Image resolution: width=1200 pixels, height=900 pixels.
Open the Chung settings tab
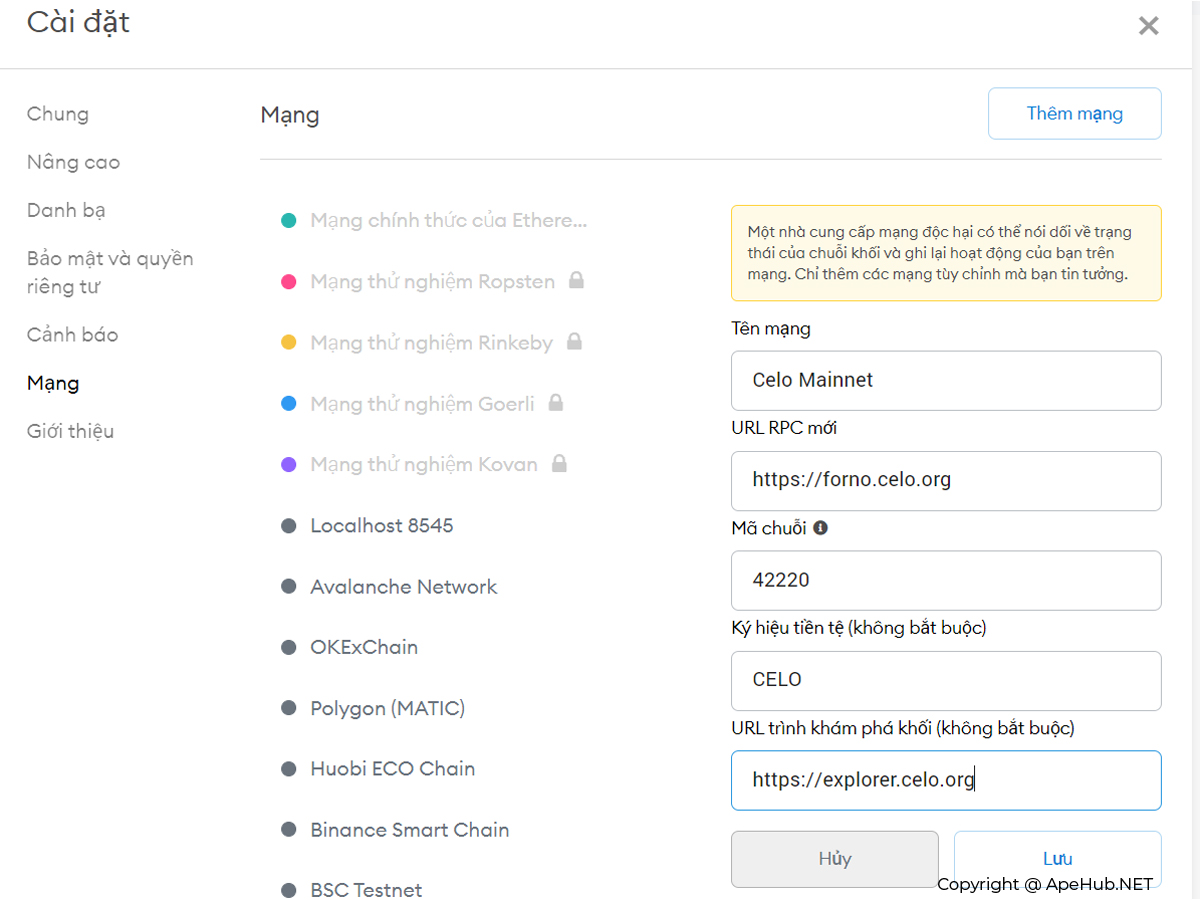pos(58,114)
